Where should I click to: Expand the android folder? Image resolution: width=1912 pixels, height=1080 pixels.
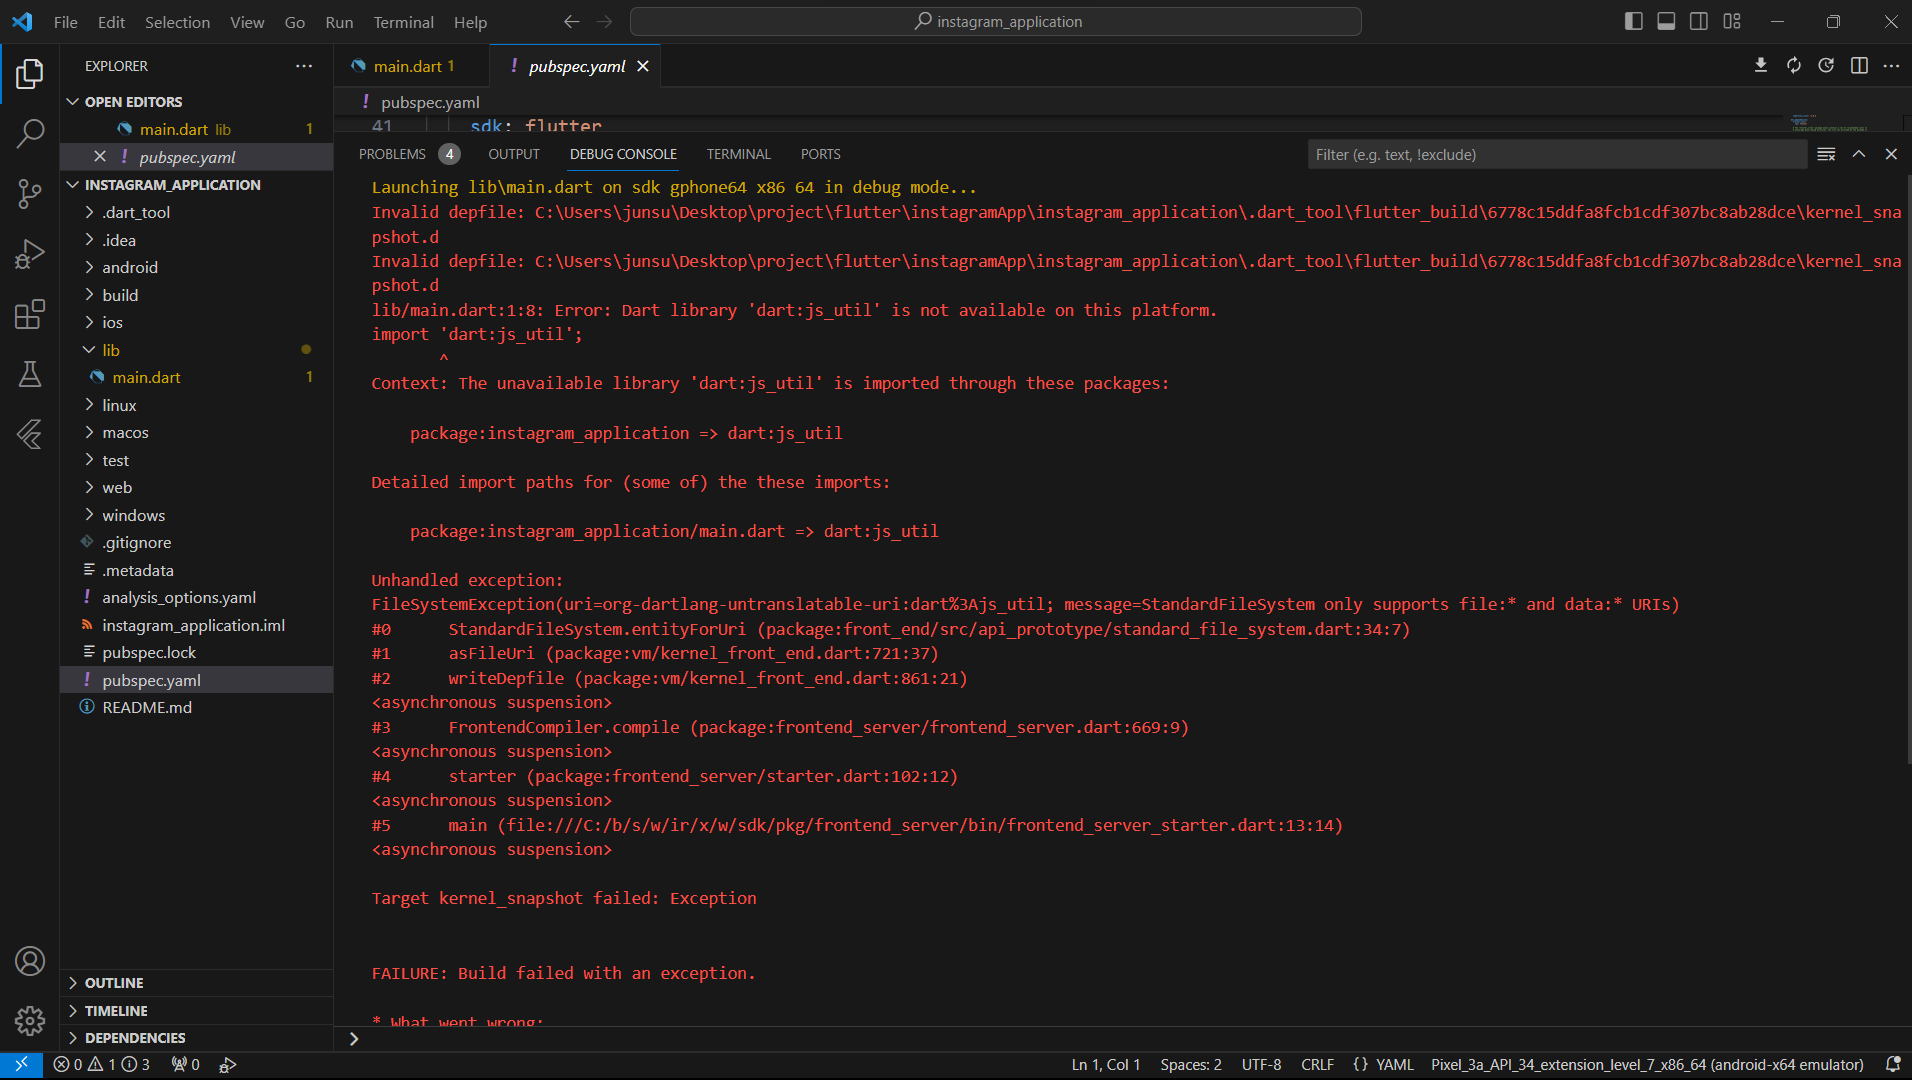[x=196, y=267]
